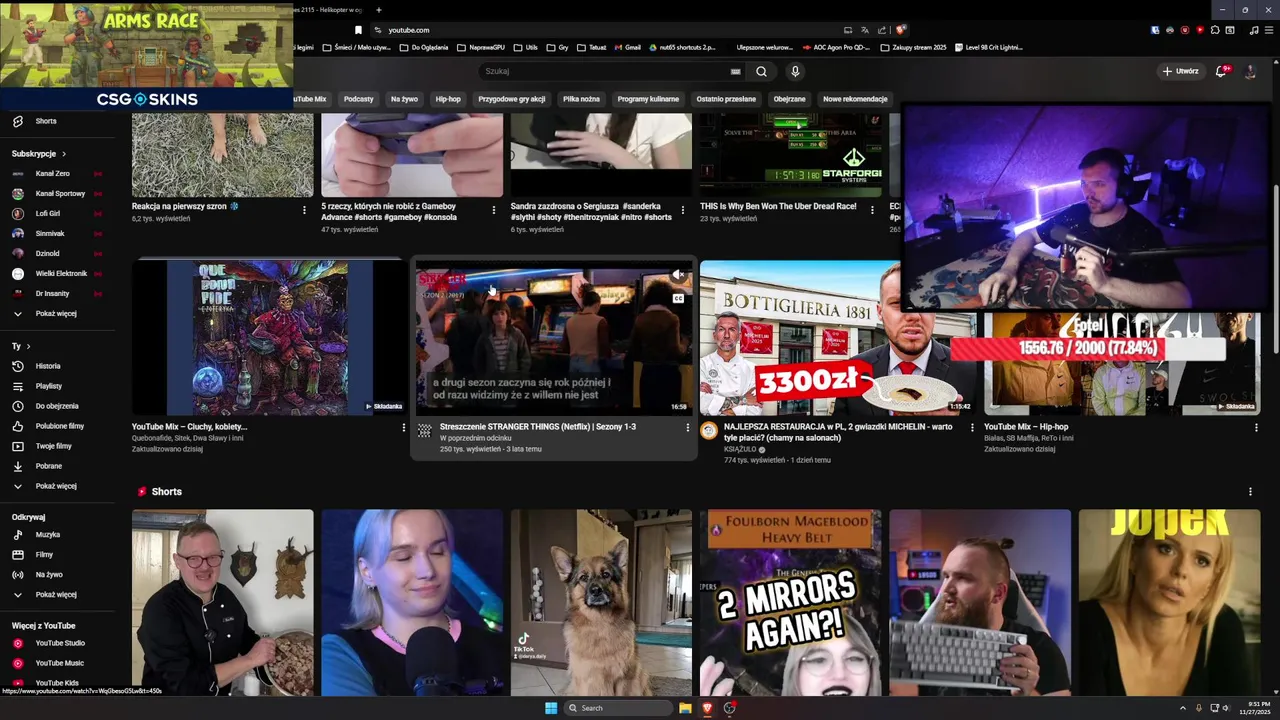Click the KSIĄŻULO channel avatar
This screenshot has height=720, width=1280.
709,430
